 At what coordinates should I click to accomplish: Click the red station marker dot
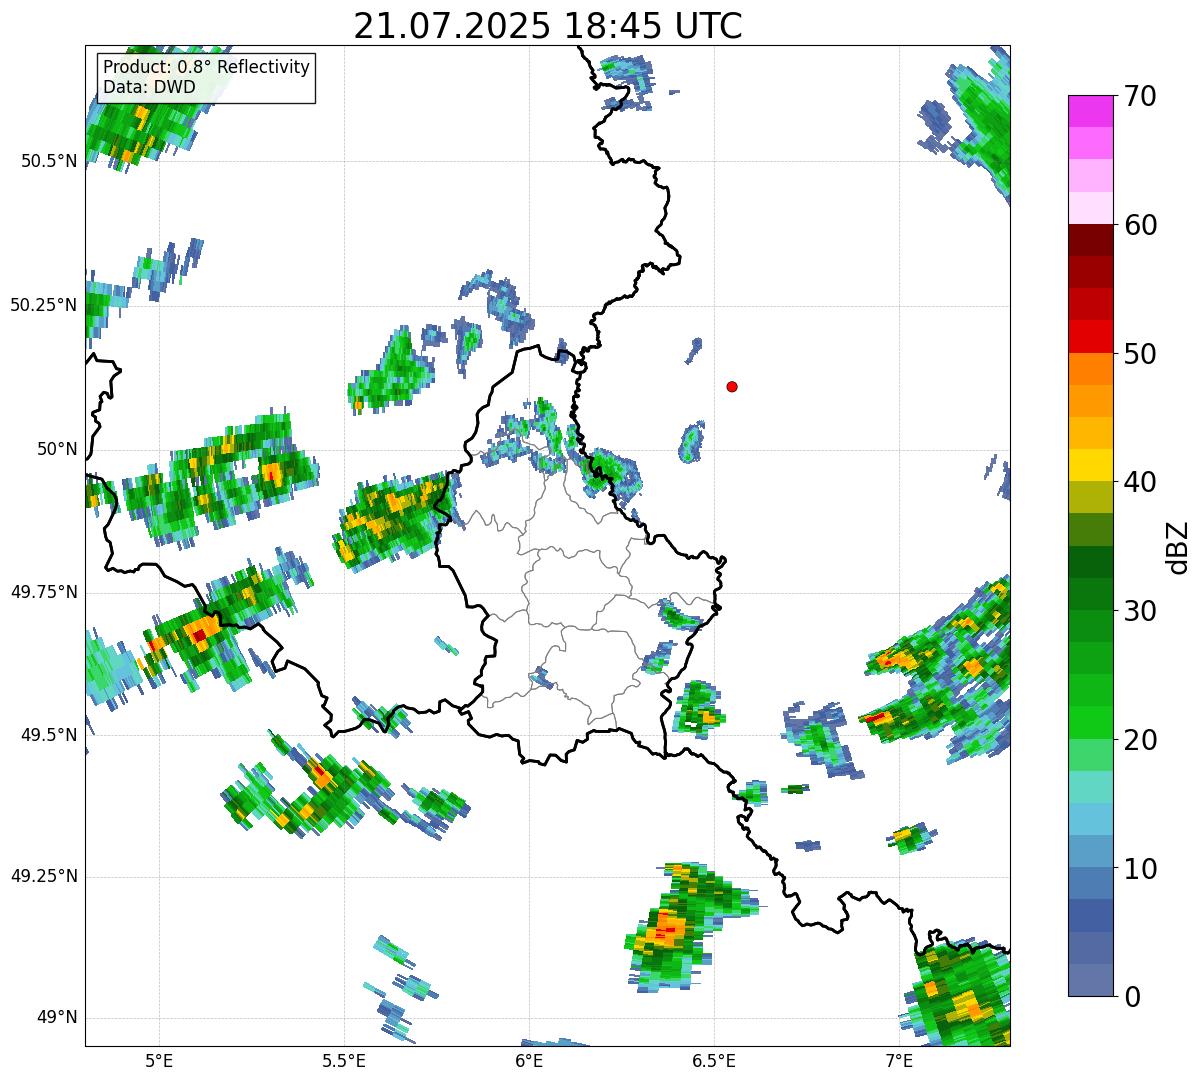coord(732,386)
